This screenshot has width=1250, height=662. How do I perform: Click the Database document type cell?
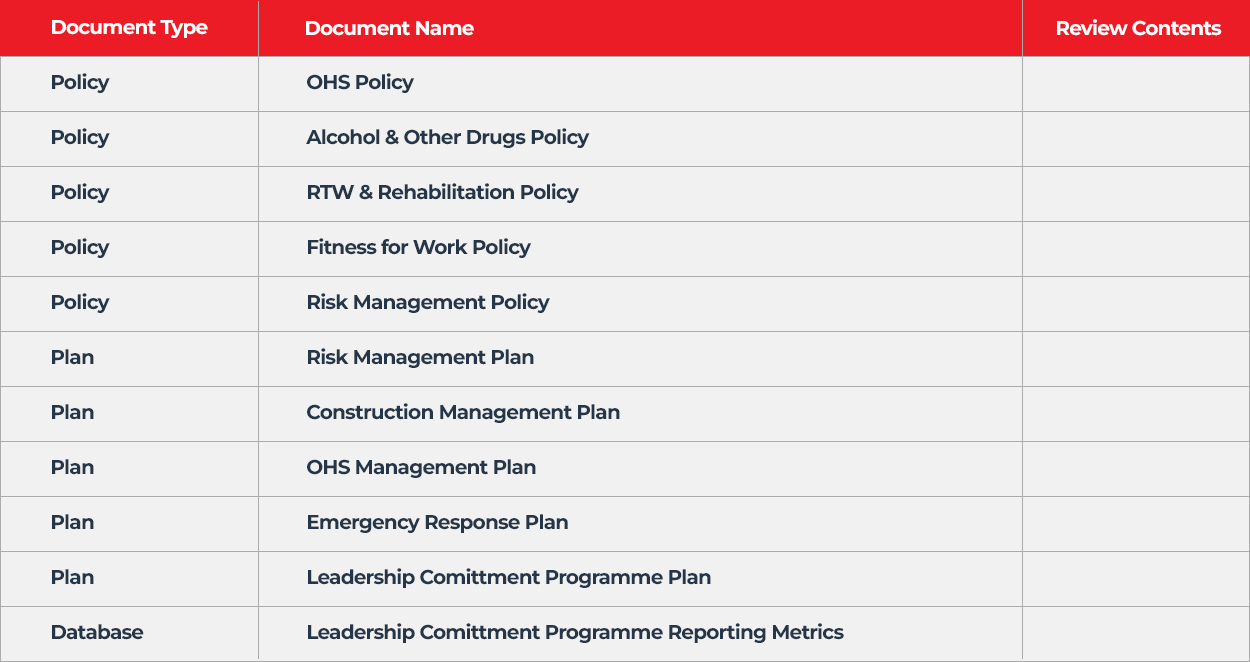[x=97, y=633]
